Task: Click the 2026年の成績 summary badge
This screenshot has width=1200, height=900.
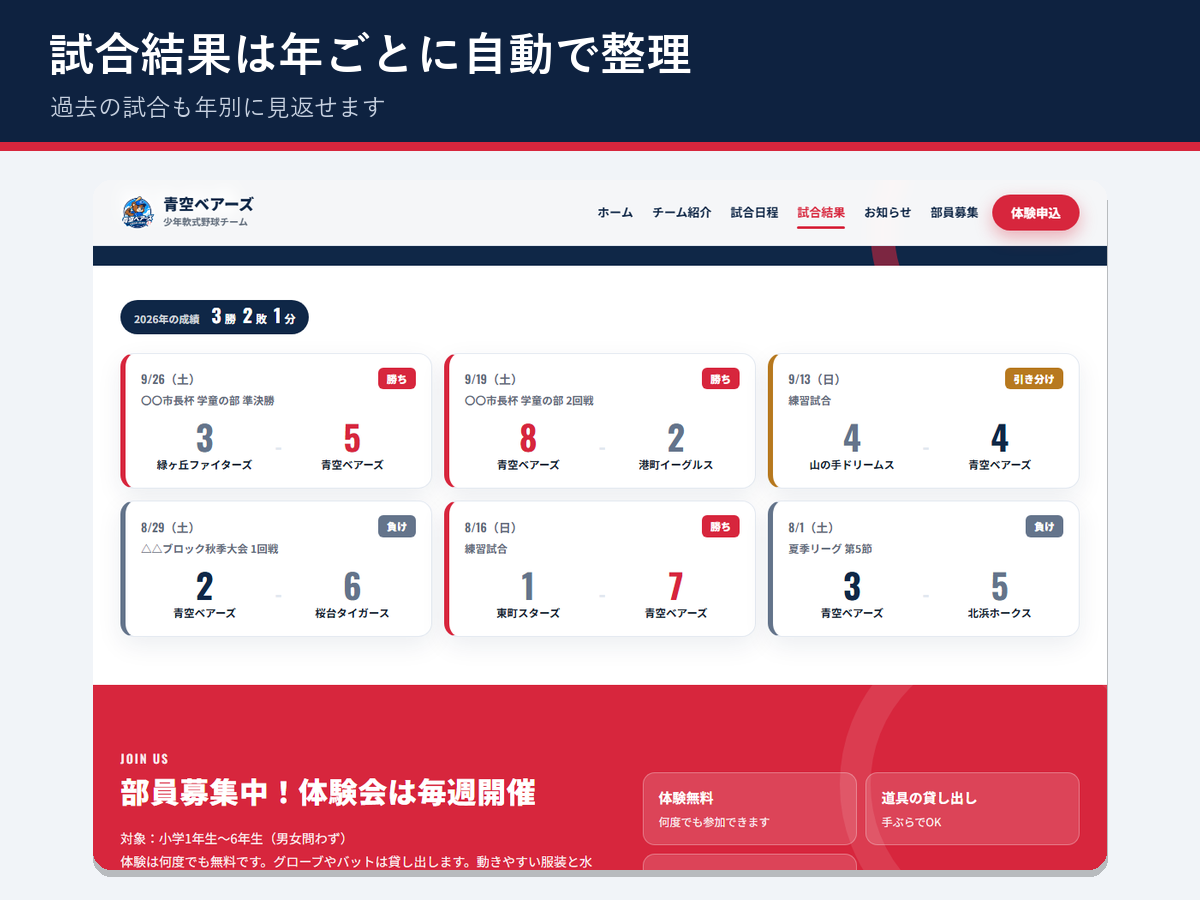Action: click(x=214, y=318)
